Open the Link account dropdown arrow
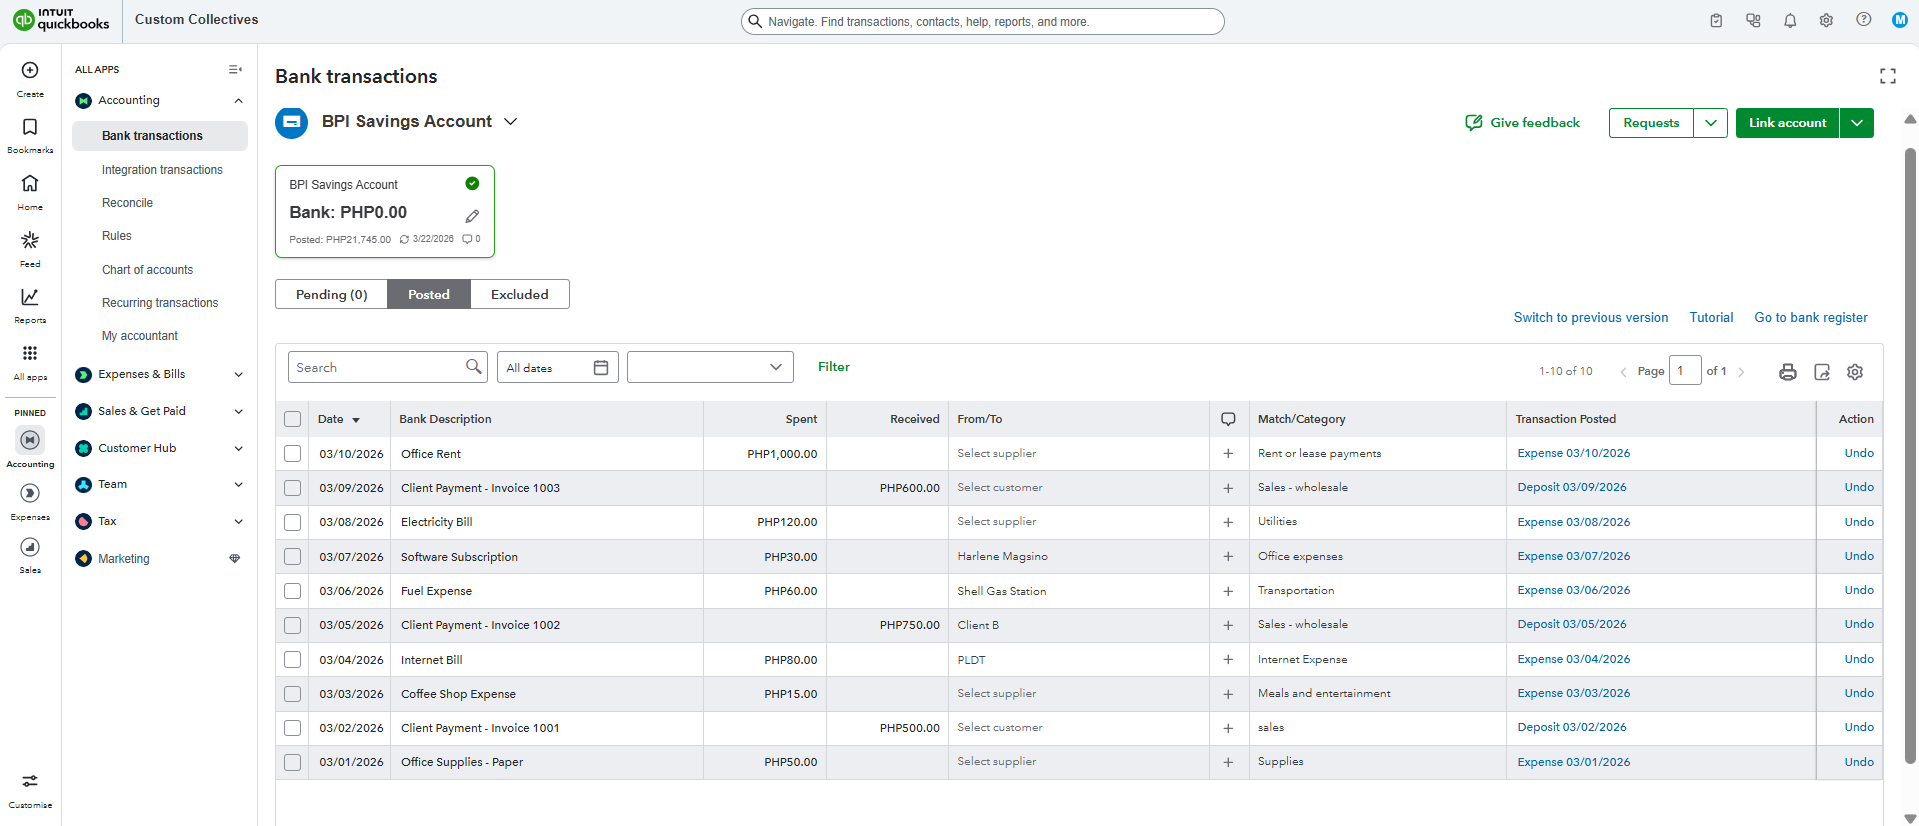 pos(1857,123)
